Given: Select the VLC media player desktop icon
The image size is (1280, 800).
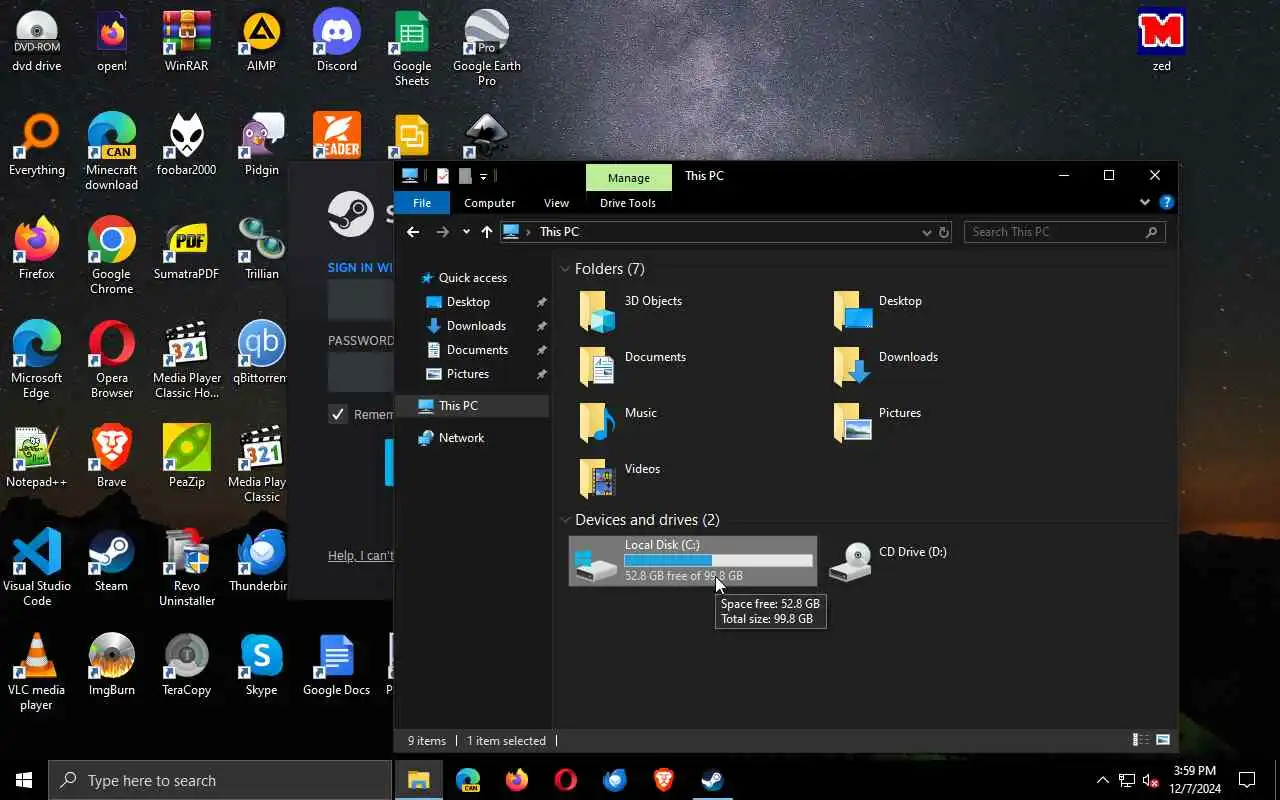Looking at the screenshot, I should click(36, 672).
